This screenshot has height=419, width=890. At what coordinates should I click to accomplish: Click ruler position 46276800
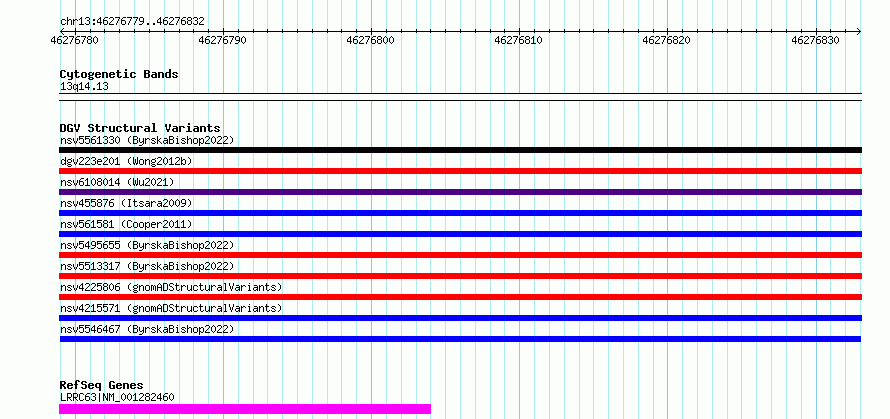coord(371,40)
